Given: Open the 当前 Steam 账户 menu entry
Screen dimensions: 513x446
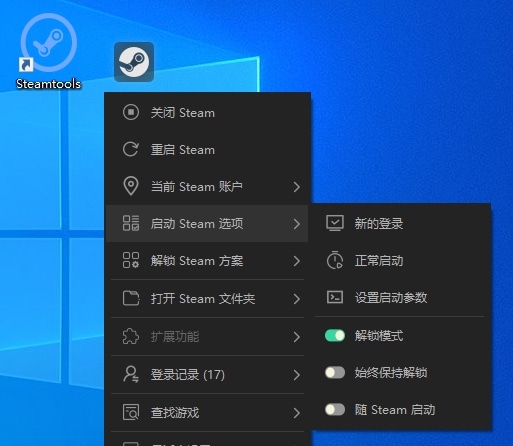Looking at the screenshot, I should click(x=207, y=186).
